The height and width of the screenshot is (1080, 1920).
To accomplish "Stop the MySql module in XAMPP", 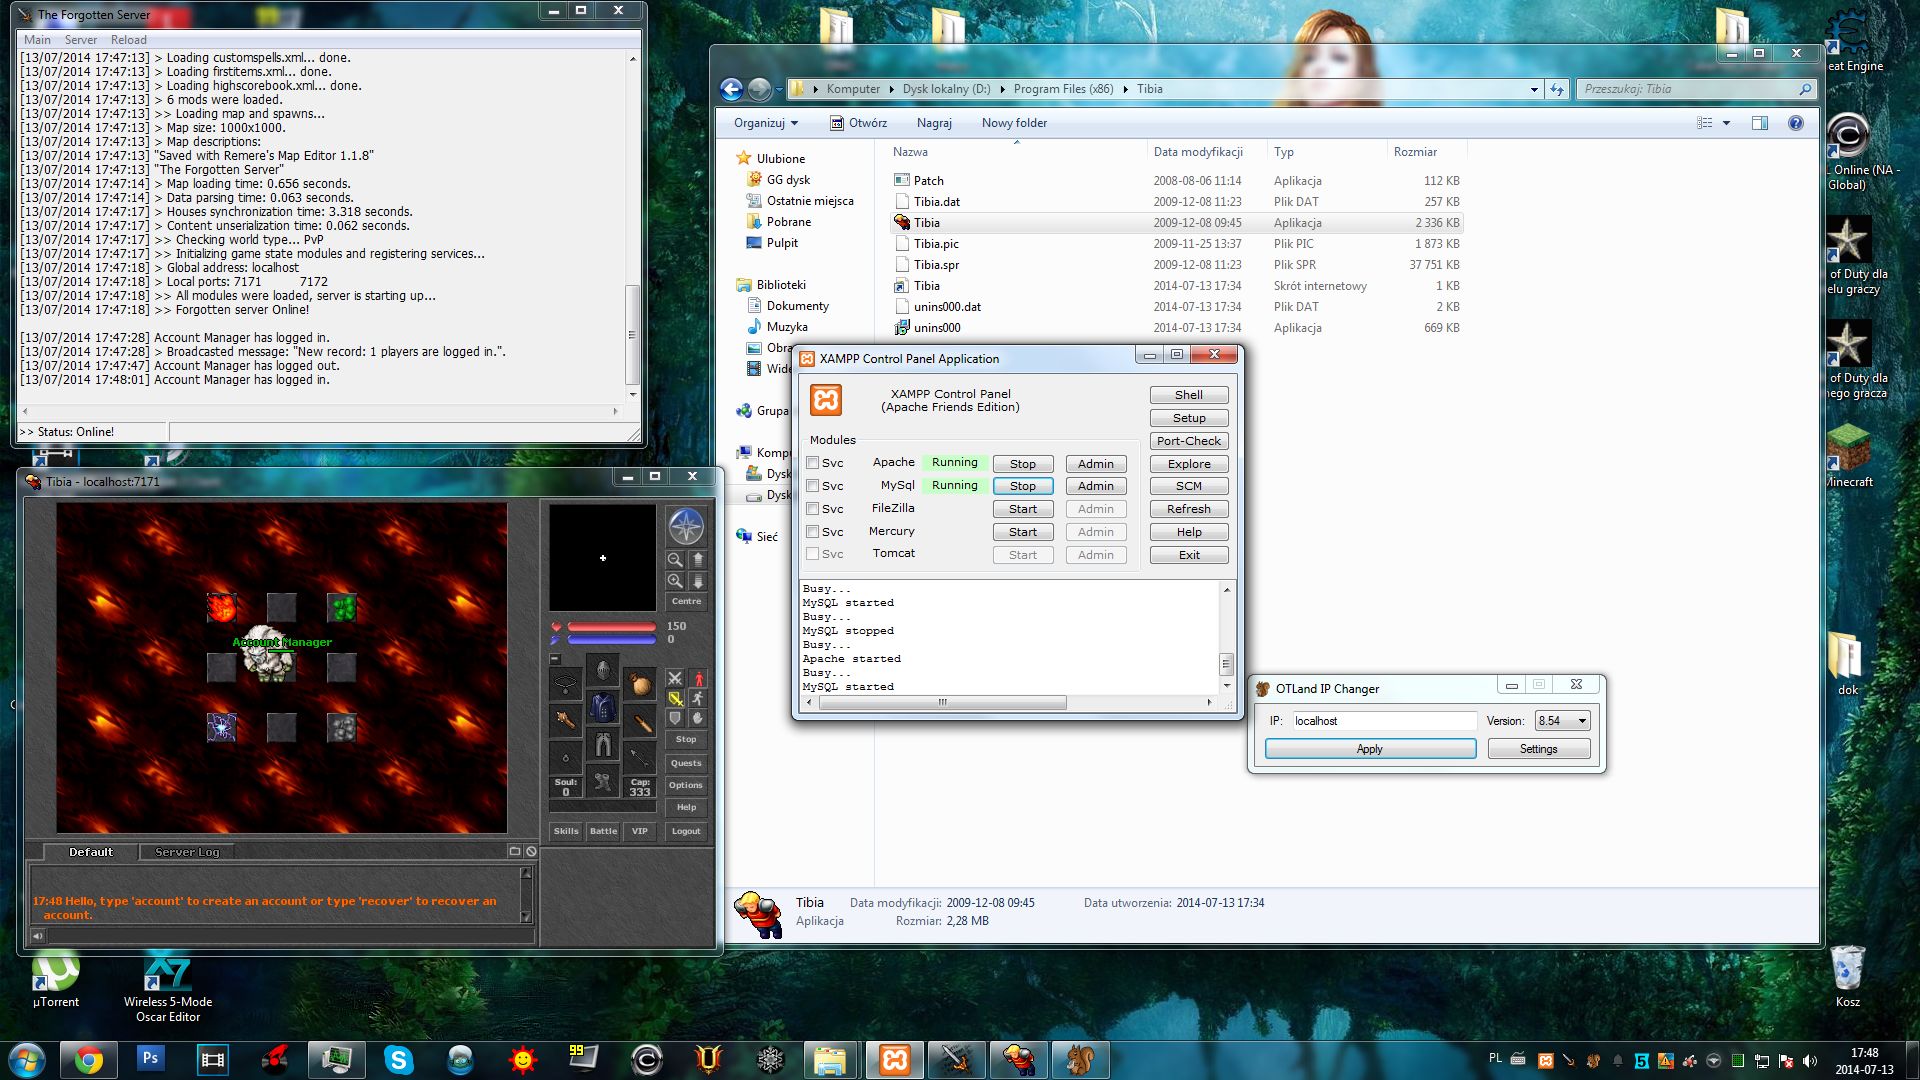I will point(1023,486).
